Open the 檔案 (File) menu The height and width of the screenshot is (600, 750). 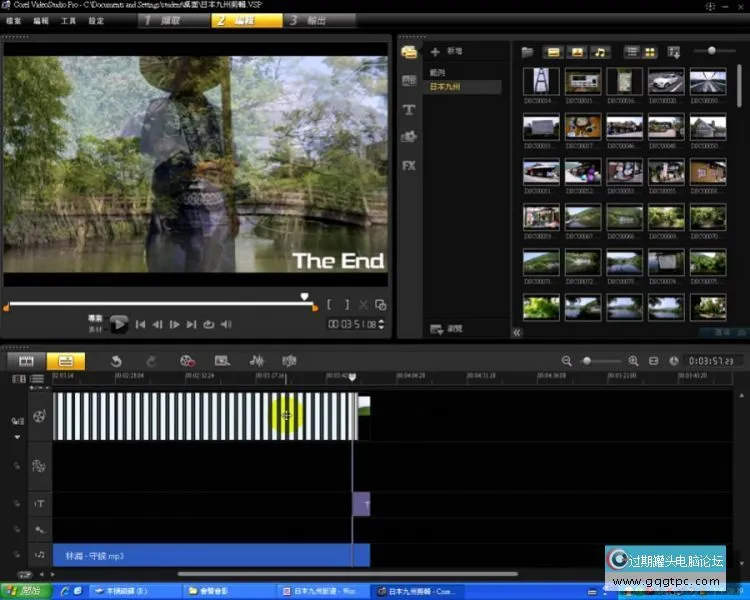(14, 20)
